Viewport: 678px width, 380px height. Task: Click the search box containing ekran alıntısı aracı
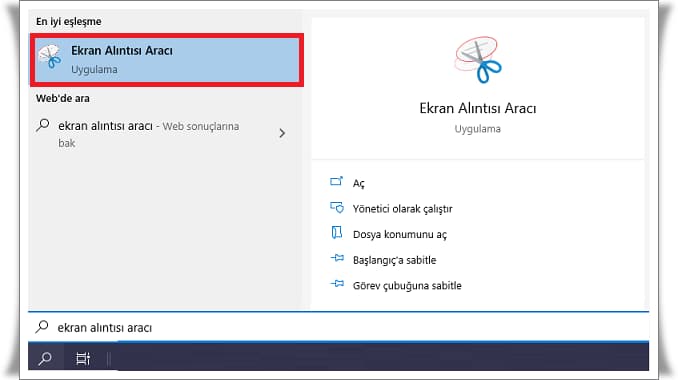[339, 327]
